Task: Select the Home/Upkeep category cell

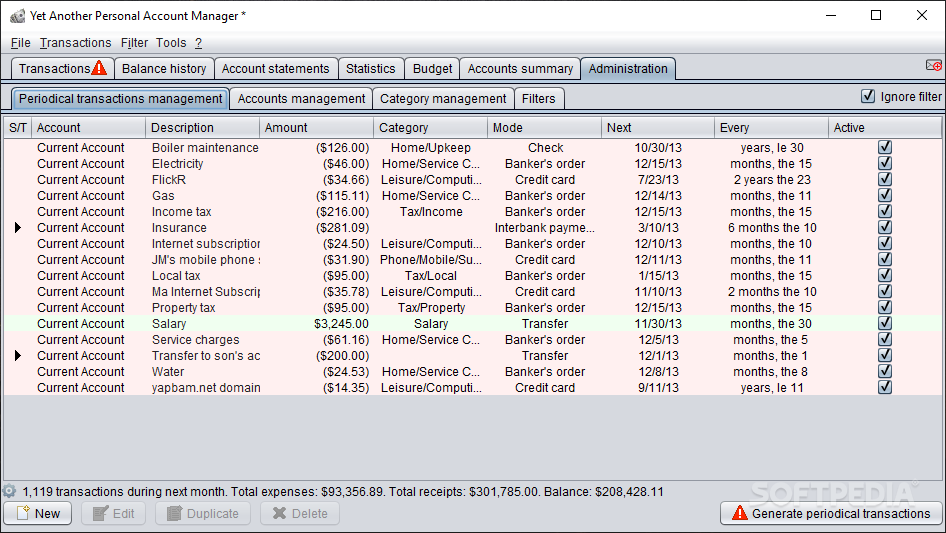Action: (431, 147)
